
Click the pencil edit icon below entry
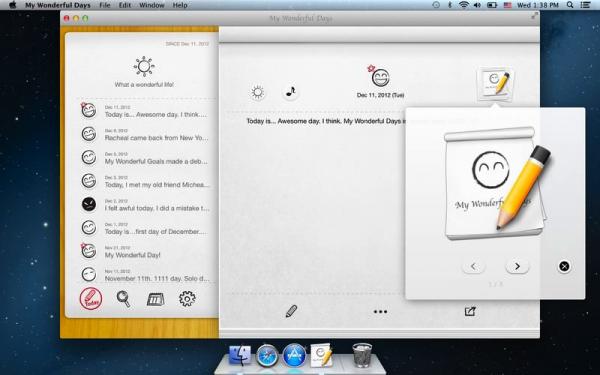pyautogui.click(x=291, y=311)
